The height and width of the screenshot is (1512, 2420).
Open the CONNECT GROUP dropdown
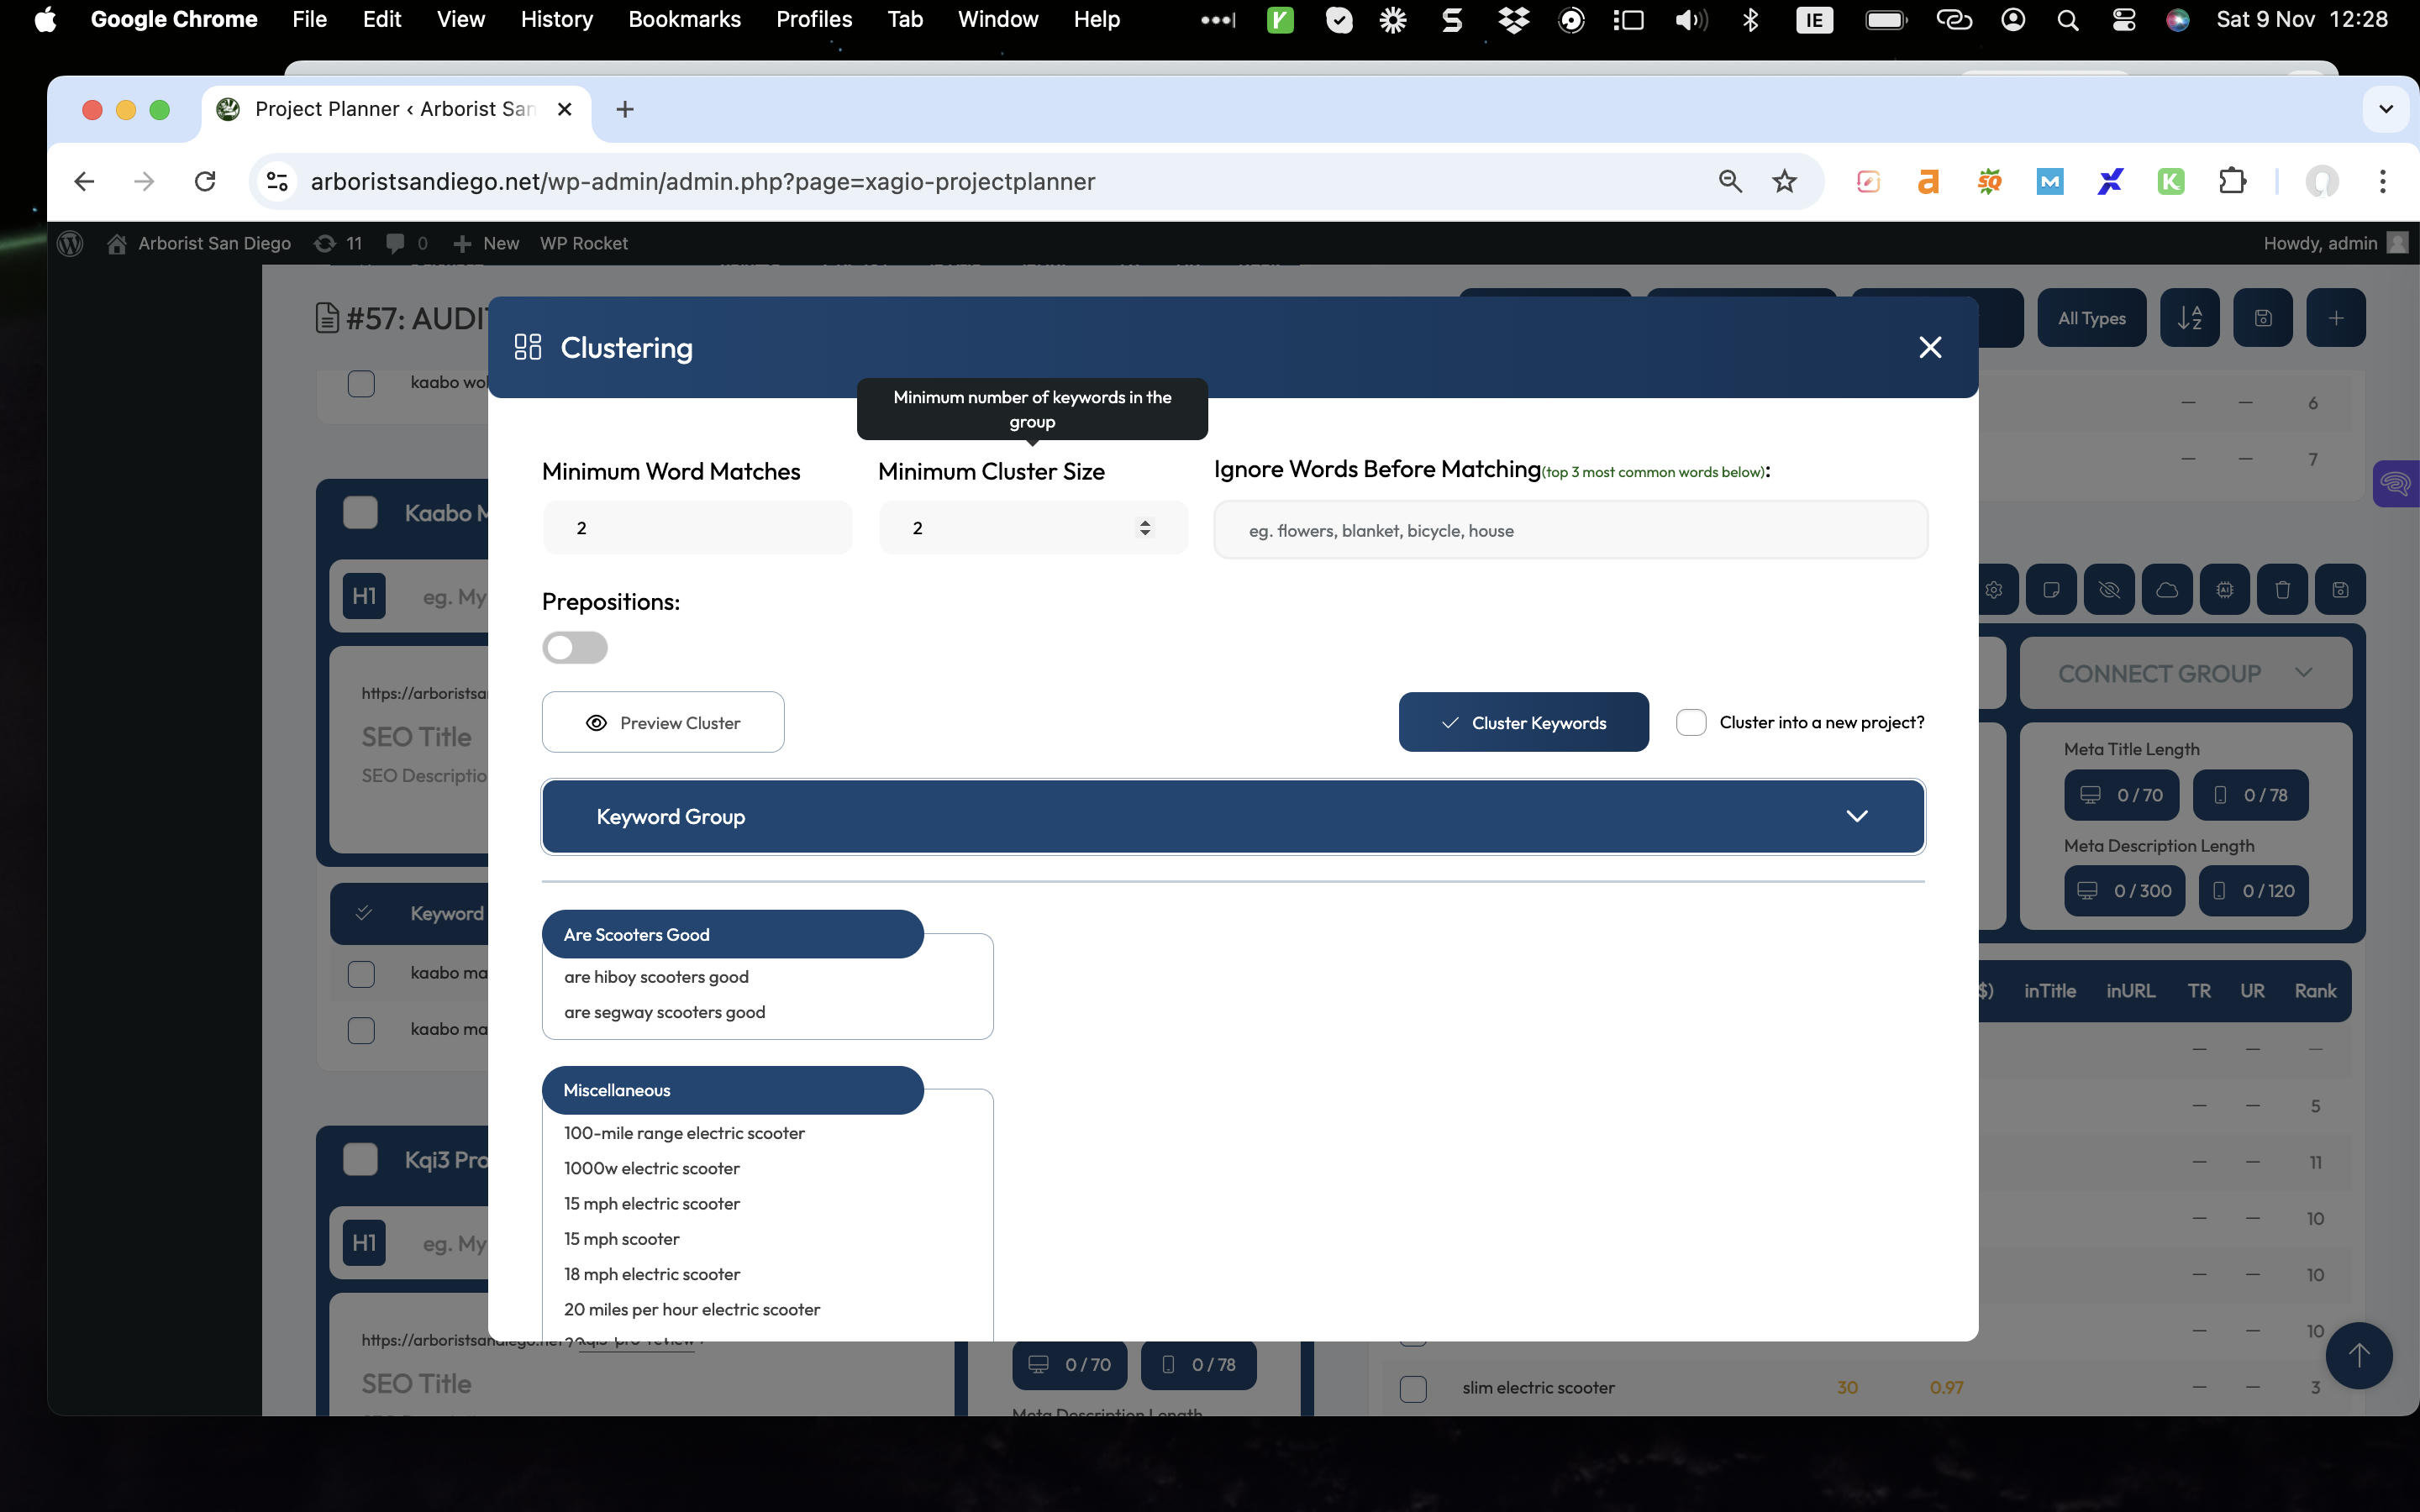(2185, 673)
